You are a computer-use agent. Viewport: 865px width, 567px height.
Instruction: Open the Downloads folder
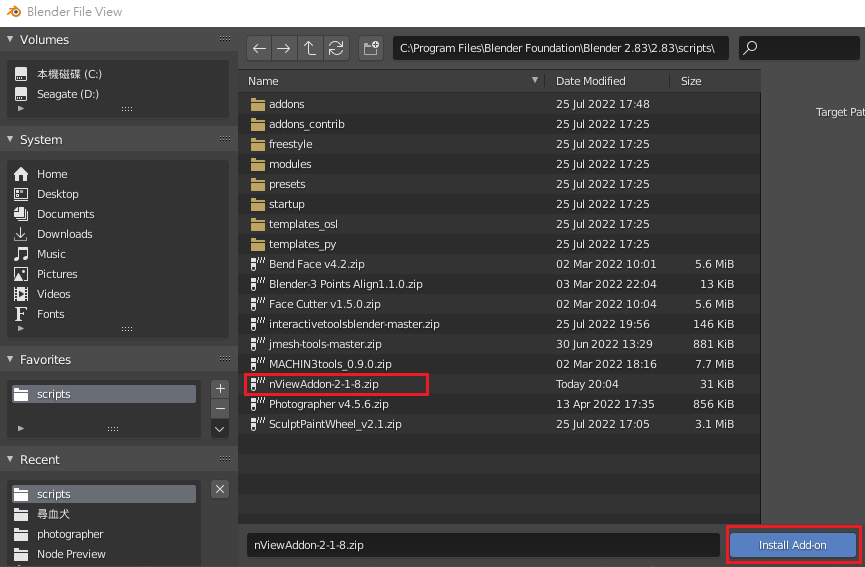pos(105,234)
